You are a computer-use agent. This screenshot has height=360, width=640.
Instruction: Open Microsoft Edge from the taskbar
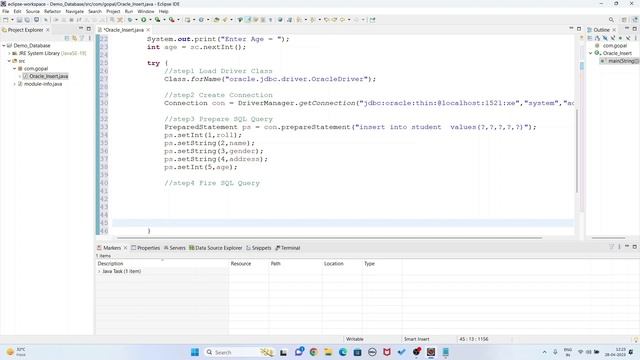[343, 352]
